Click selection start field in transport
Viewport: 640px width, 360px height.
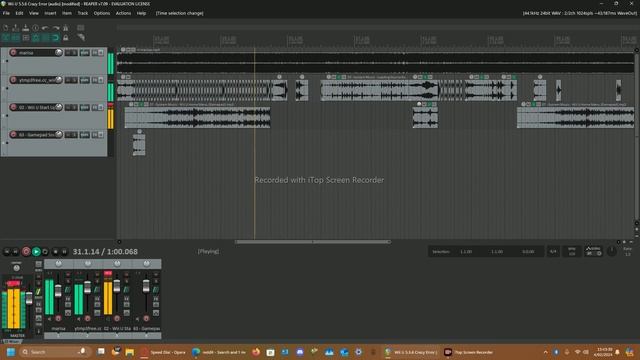pos(466,252)
